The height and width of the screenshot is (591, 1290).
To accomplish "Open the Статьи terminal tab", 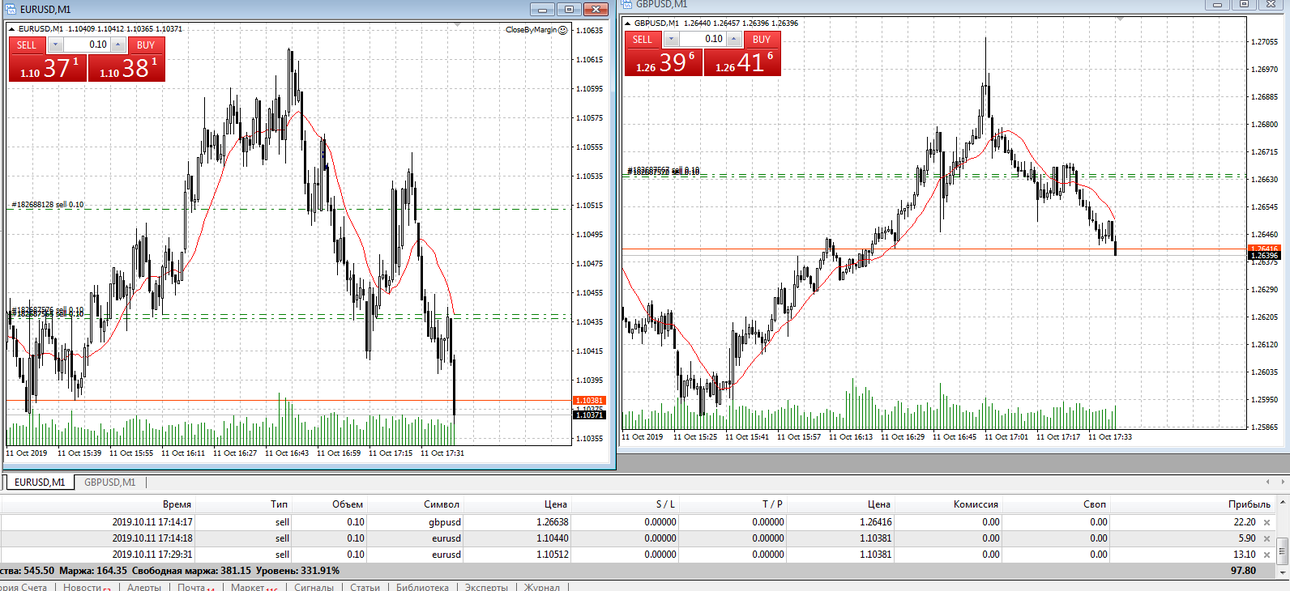I will click(365, 587).
